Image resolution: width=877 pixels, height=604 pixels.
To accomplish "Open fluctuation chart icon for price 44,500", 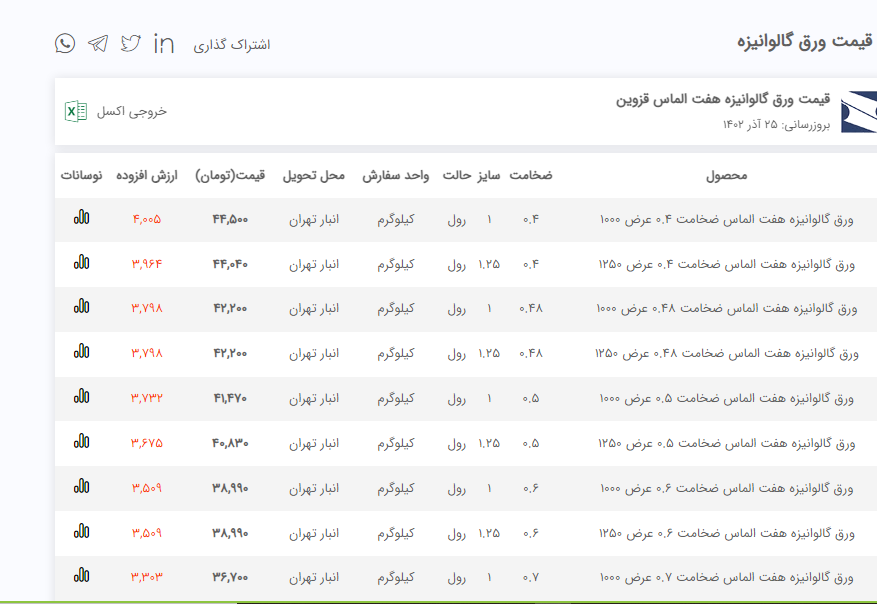I will coord(81,218).
